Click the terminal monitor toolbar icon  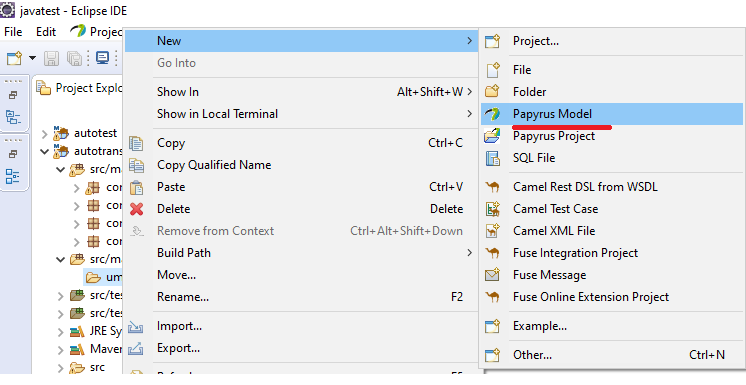102,58
